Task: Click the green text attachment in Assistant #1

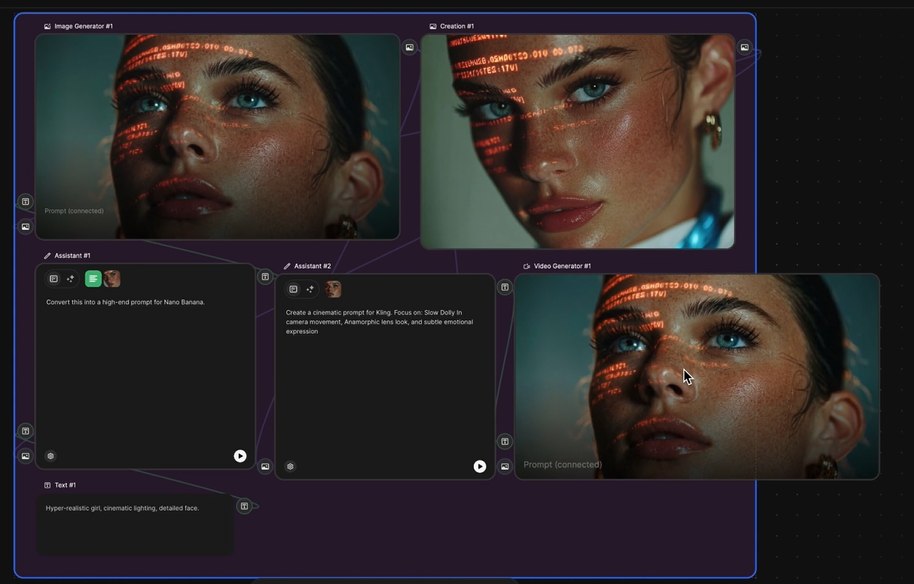Action: pos(93,279)
